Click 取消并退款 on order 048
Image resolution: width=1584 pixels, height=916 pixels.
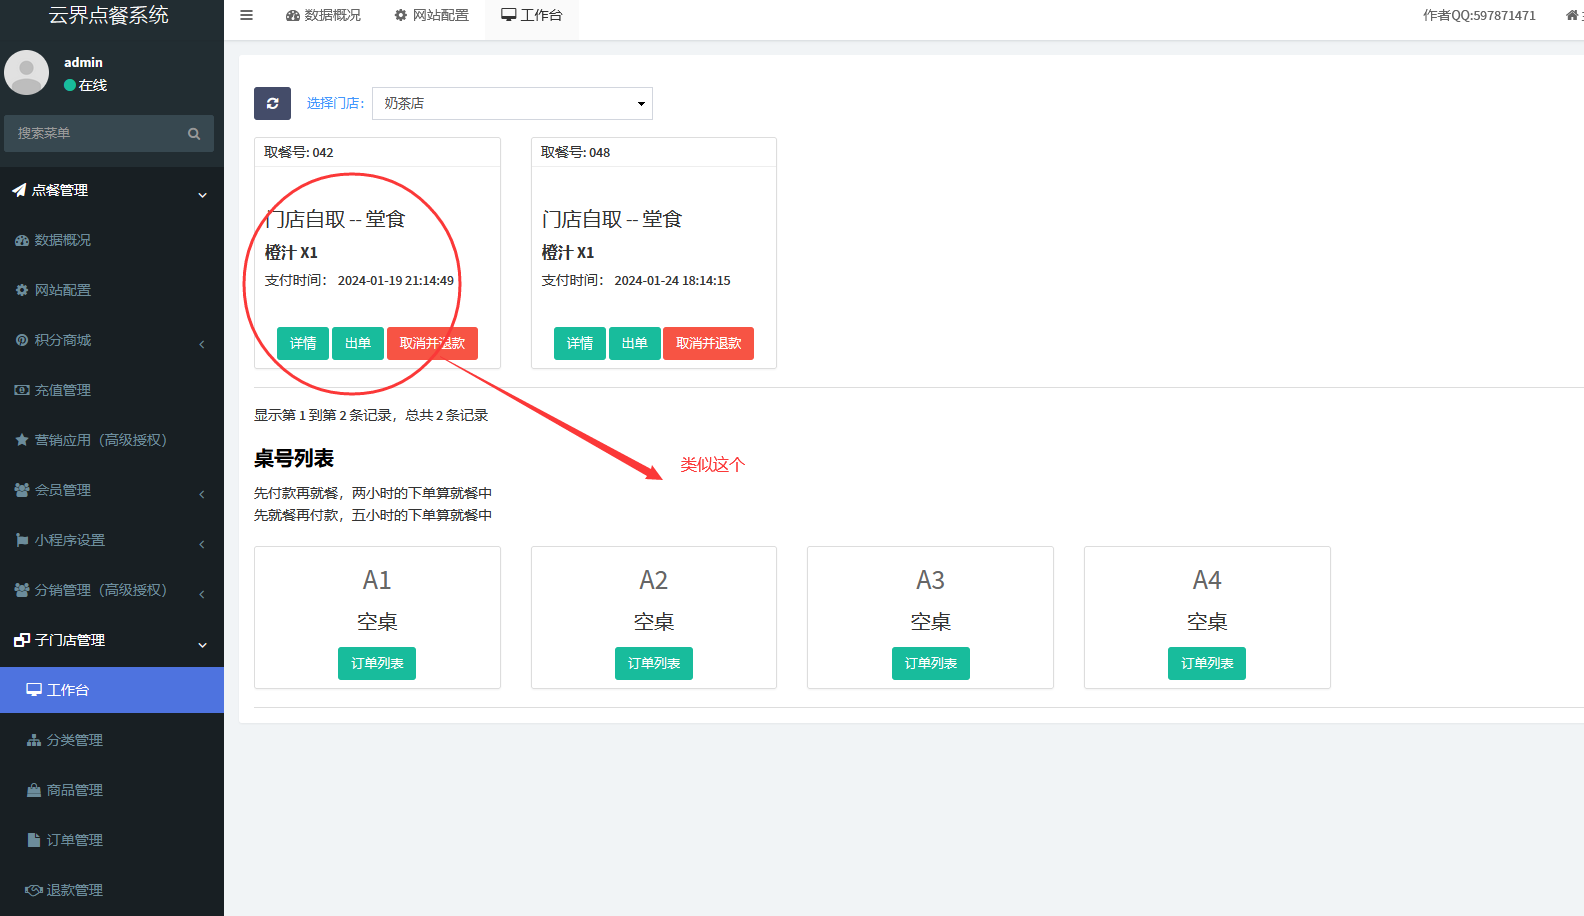(x=708, y=343)
